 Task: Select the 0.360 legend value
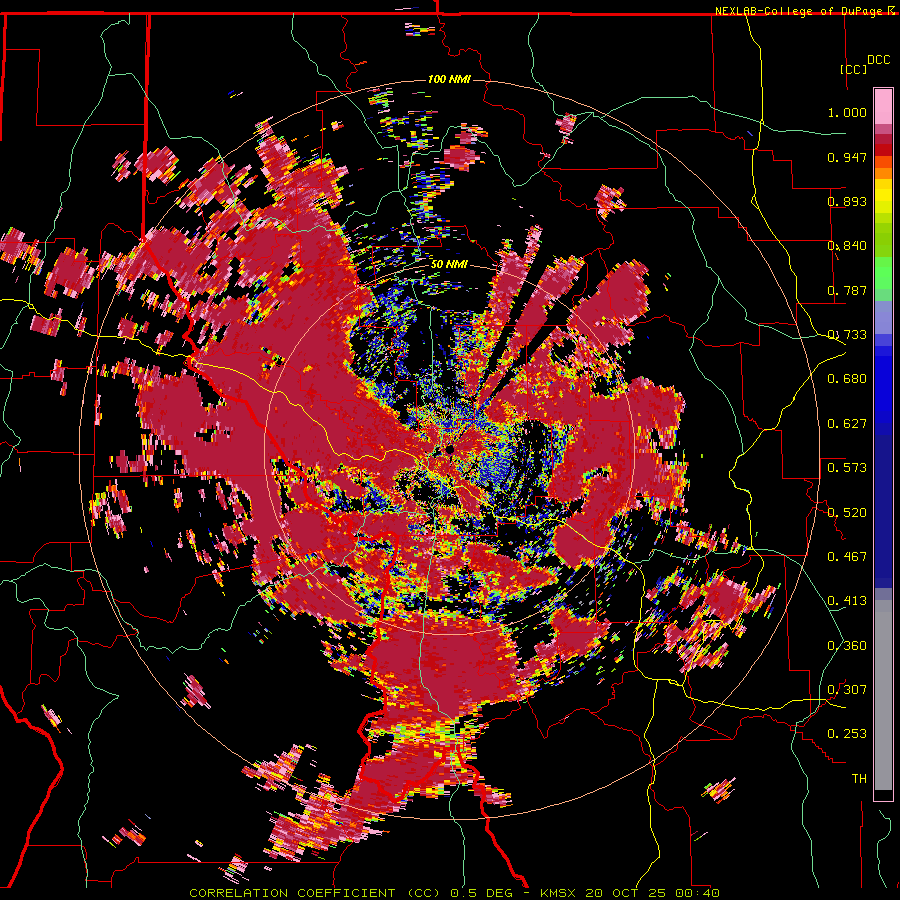click(x=847, y=646)
